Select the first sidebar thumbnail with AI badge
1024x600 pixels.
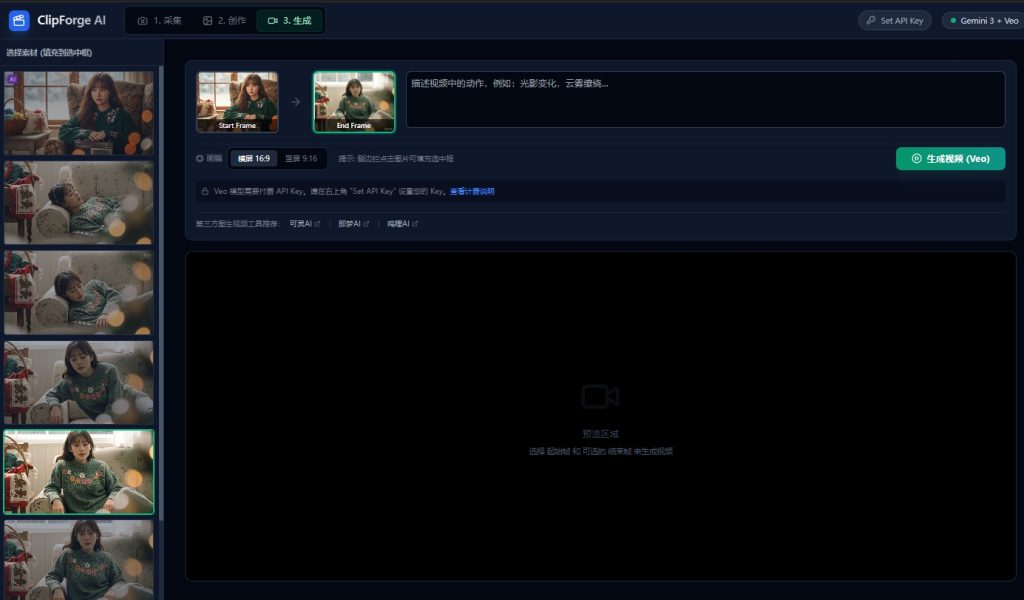coord(78,113)
